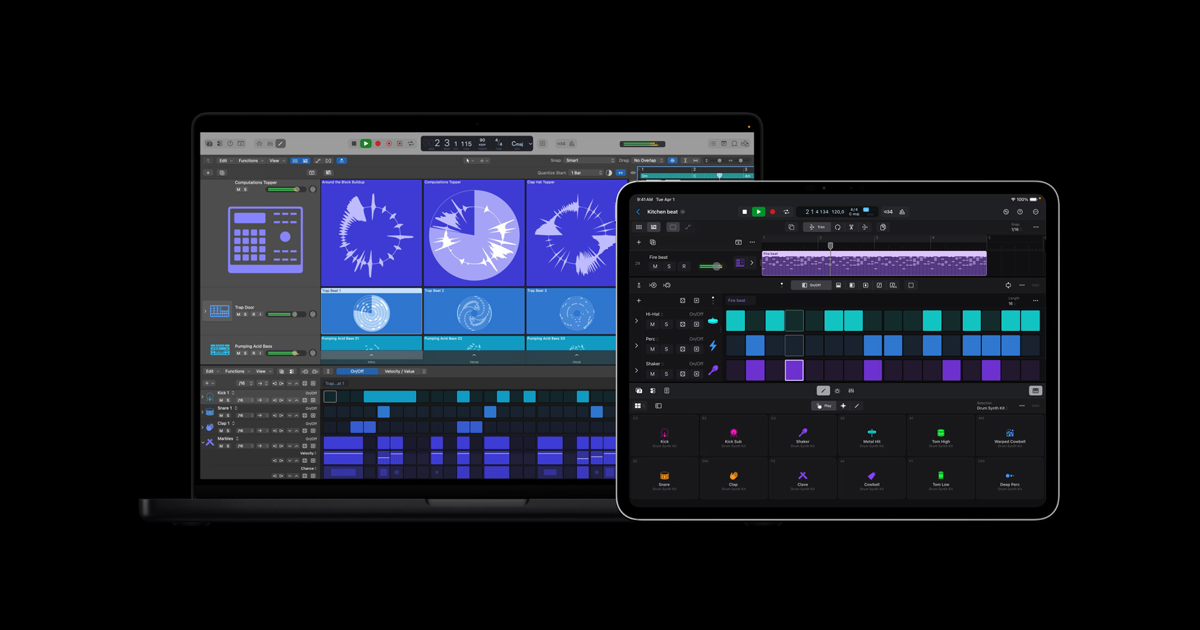The height and width of the screenshot is (630, 1200).
Task: Tap the Clap drum pad
Action: click(x=733, y=478)
